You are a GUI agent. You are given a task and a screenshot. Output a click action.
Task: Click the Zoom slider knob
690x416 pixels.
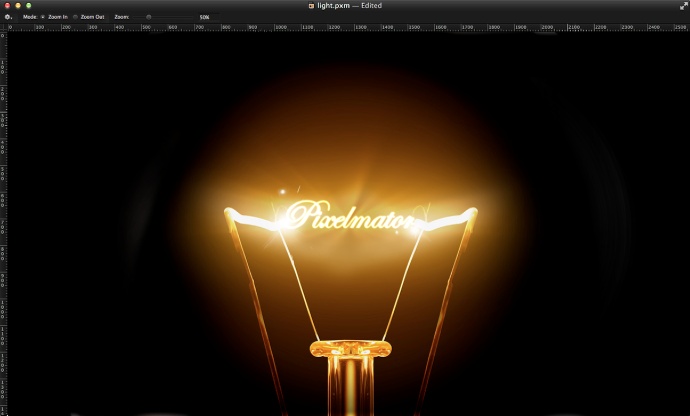click(149, 17)
